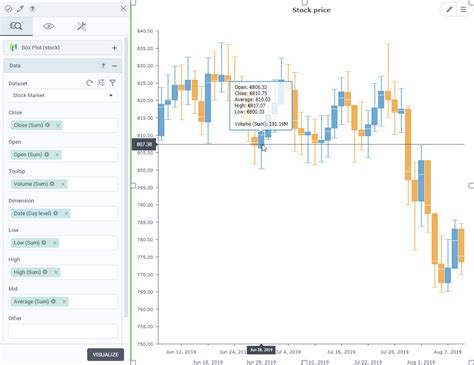
Task: Open settings gear of Average (Sum) pill
Action: coord(53,301)
